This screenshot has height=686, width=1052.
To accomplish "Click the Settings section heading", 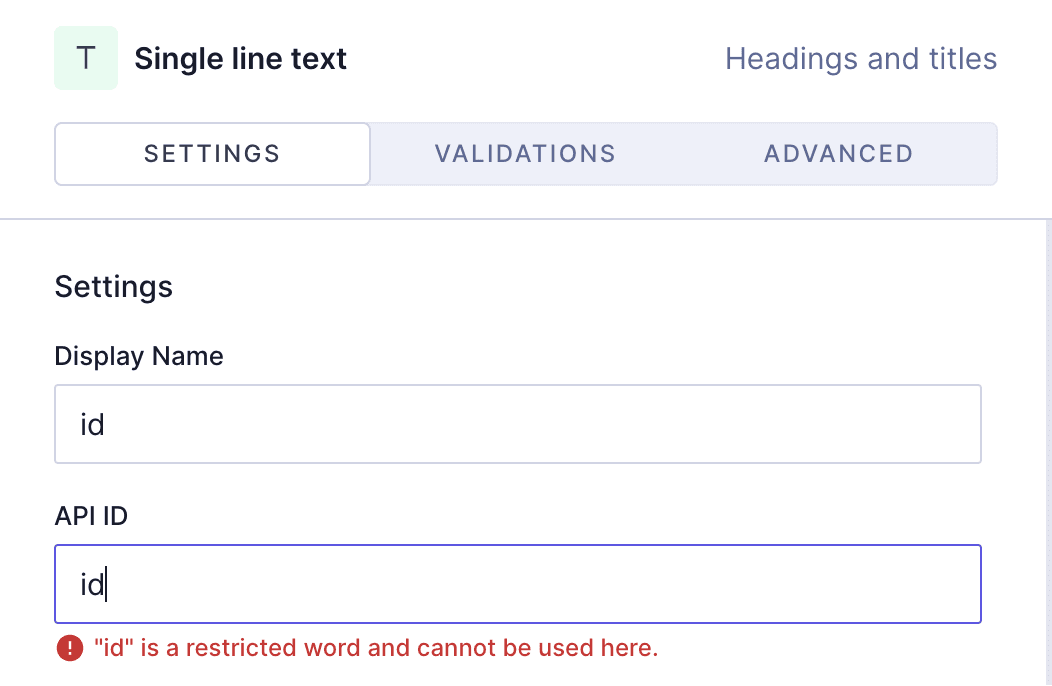I will coord(113,287).
